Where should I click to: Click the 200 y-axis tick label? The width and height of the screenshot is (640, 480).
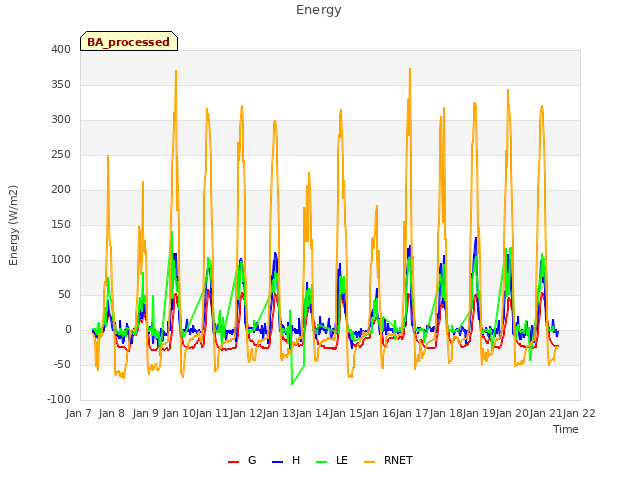point(61,189)
